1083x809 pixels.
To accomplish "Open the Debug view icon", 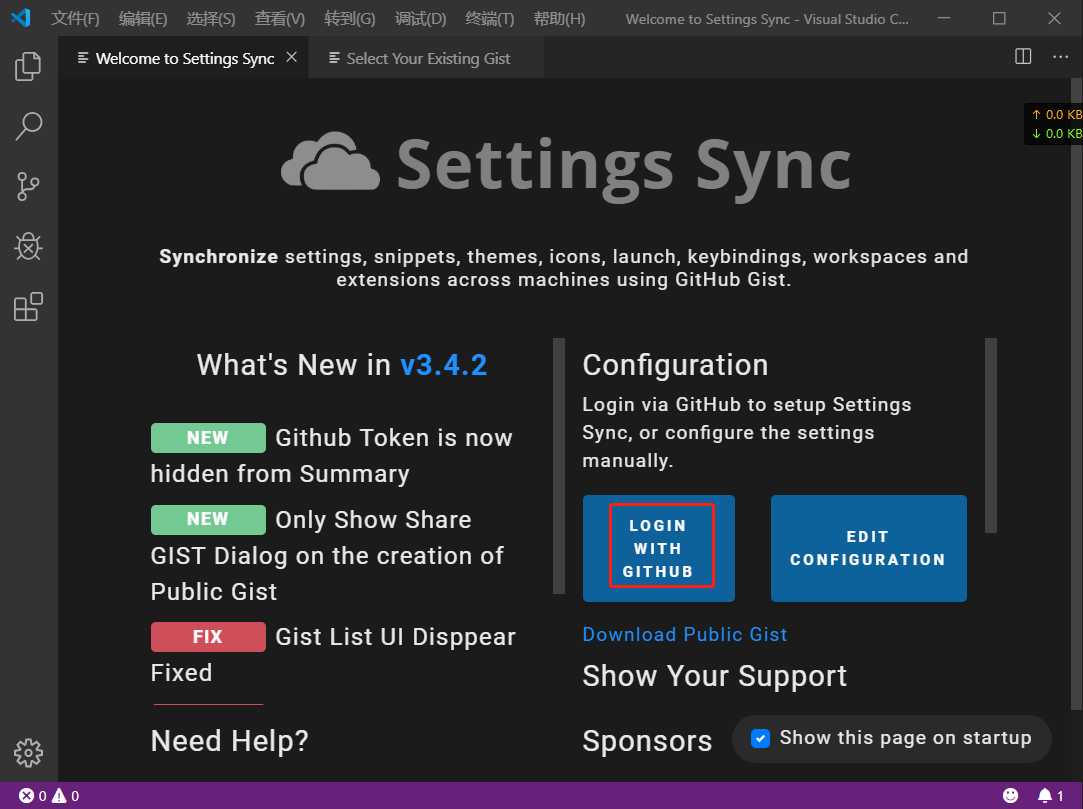I will tap(28, 247).
